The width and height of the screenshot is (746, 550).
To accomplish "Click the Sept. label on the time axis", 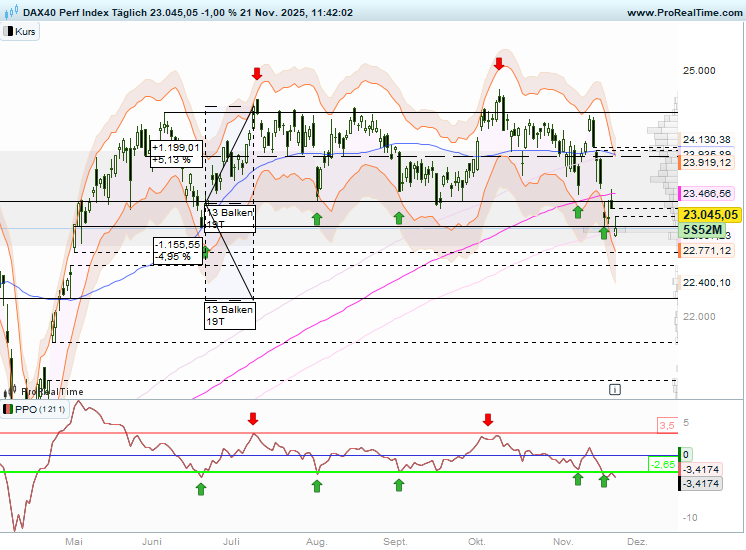I will click(x=396, y=541).
